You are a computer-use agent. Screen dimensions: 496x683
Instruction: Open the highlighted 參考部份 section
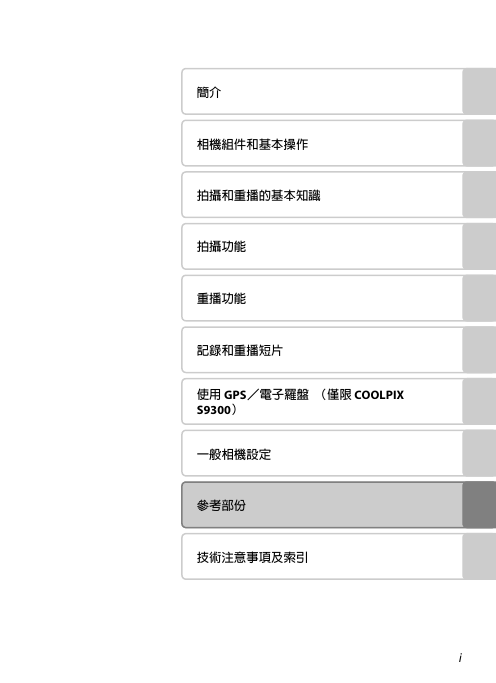322,505
